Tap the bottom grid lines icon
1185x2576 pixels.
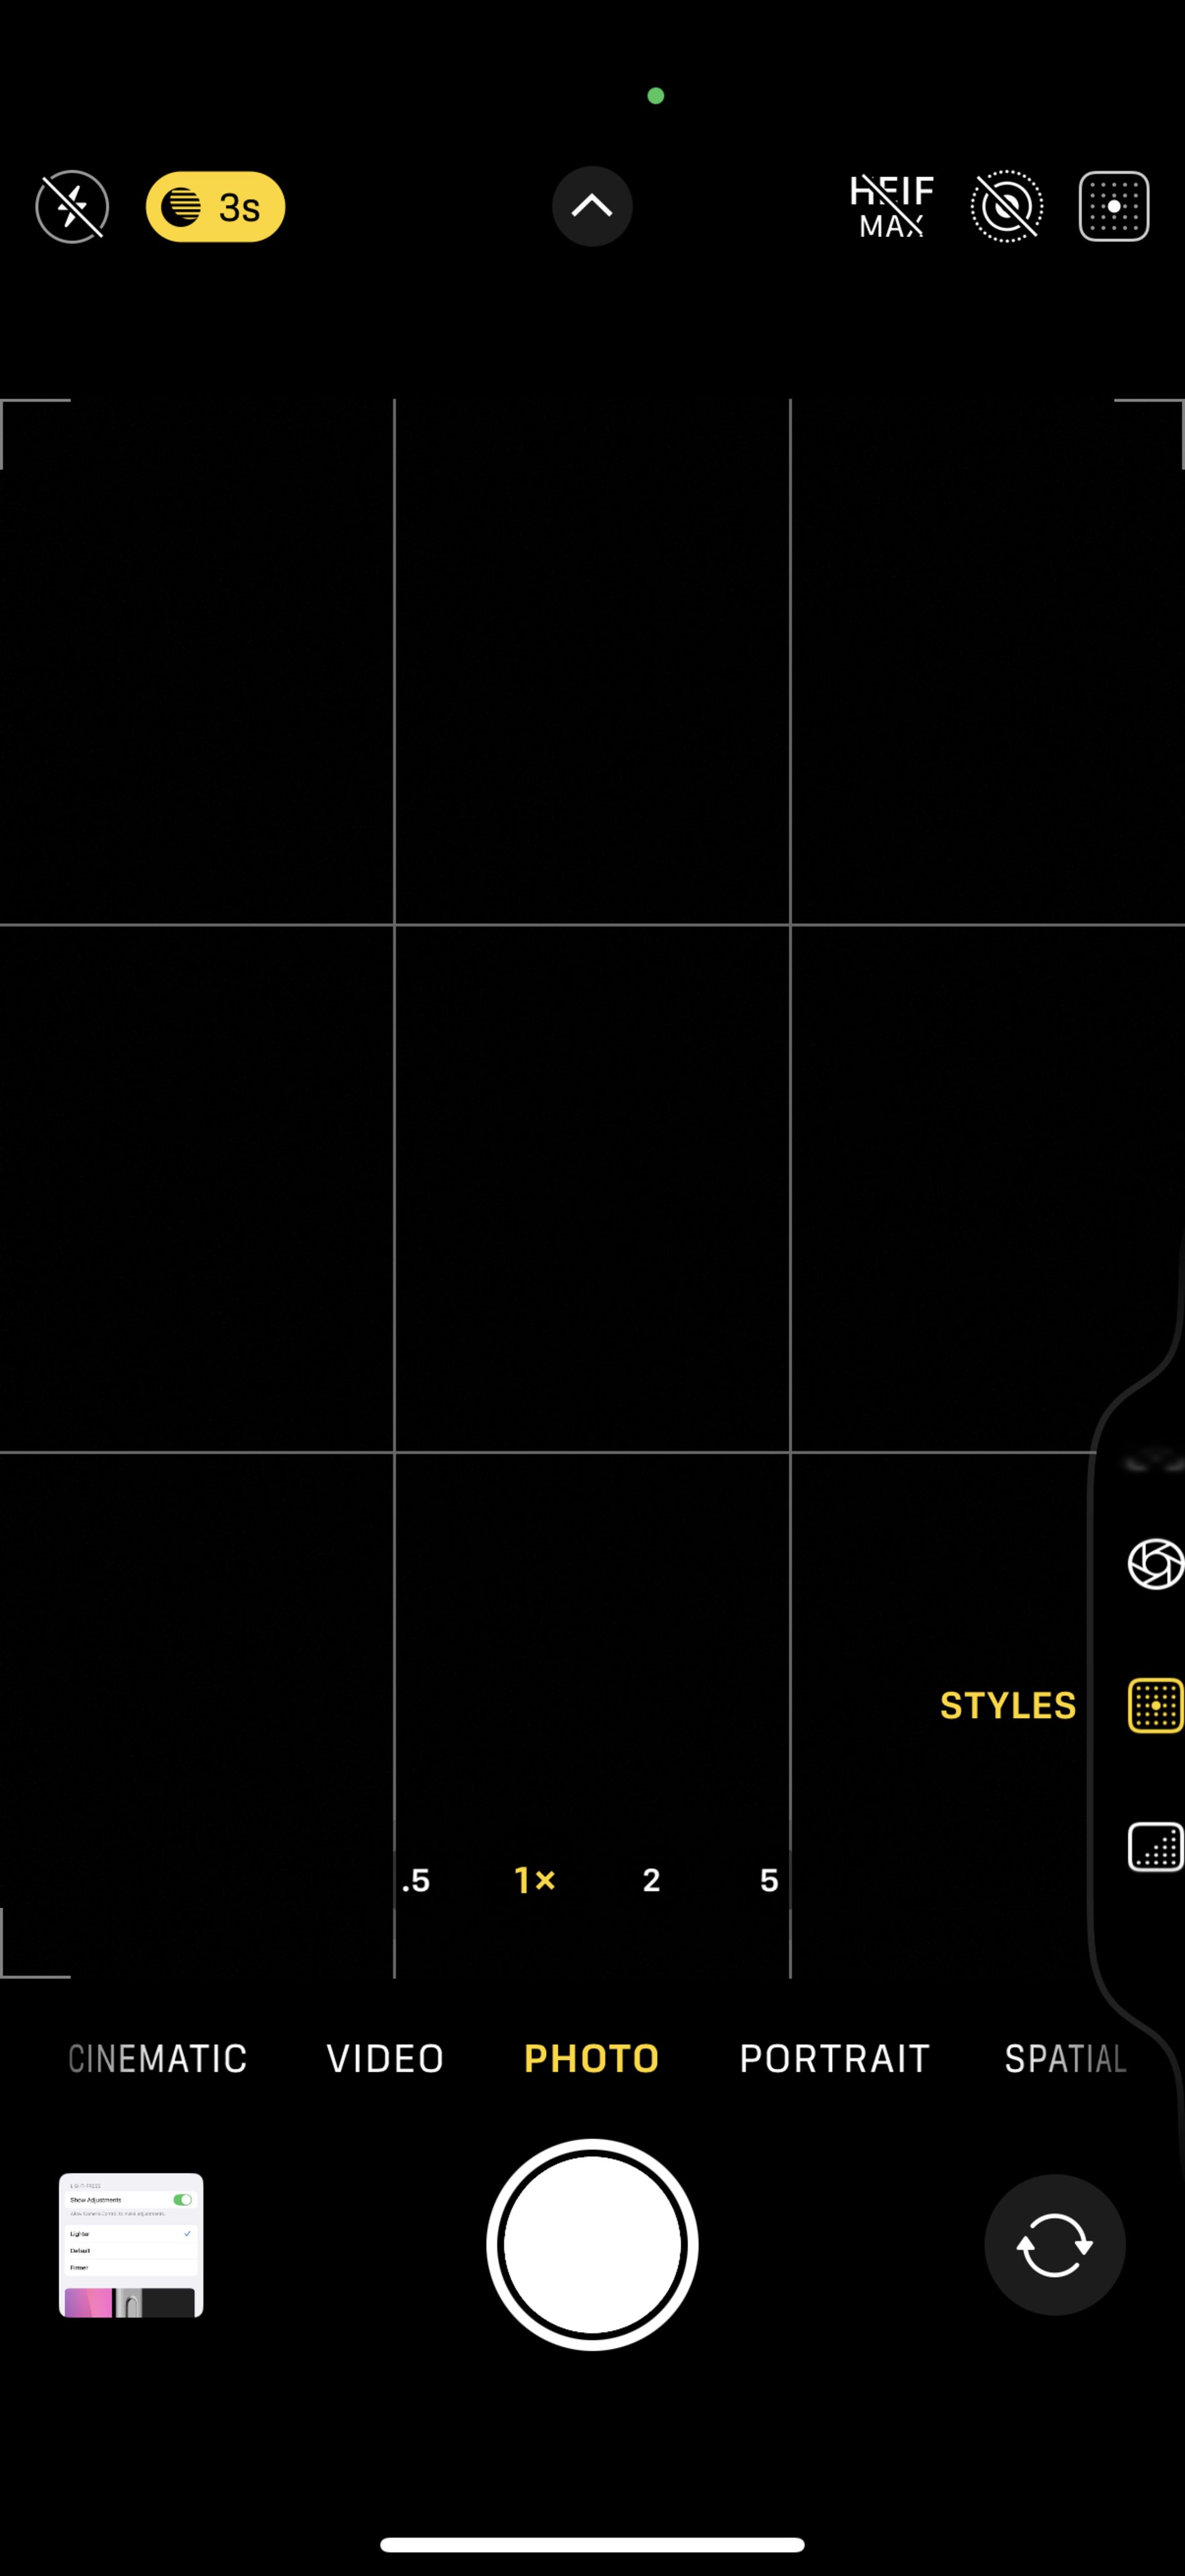[x=1150, y=1845]
